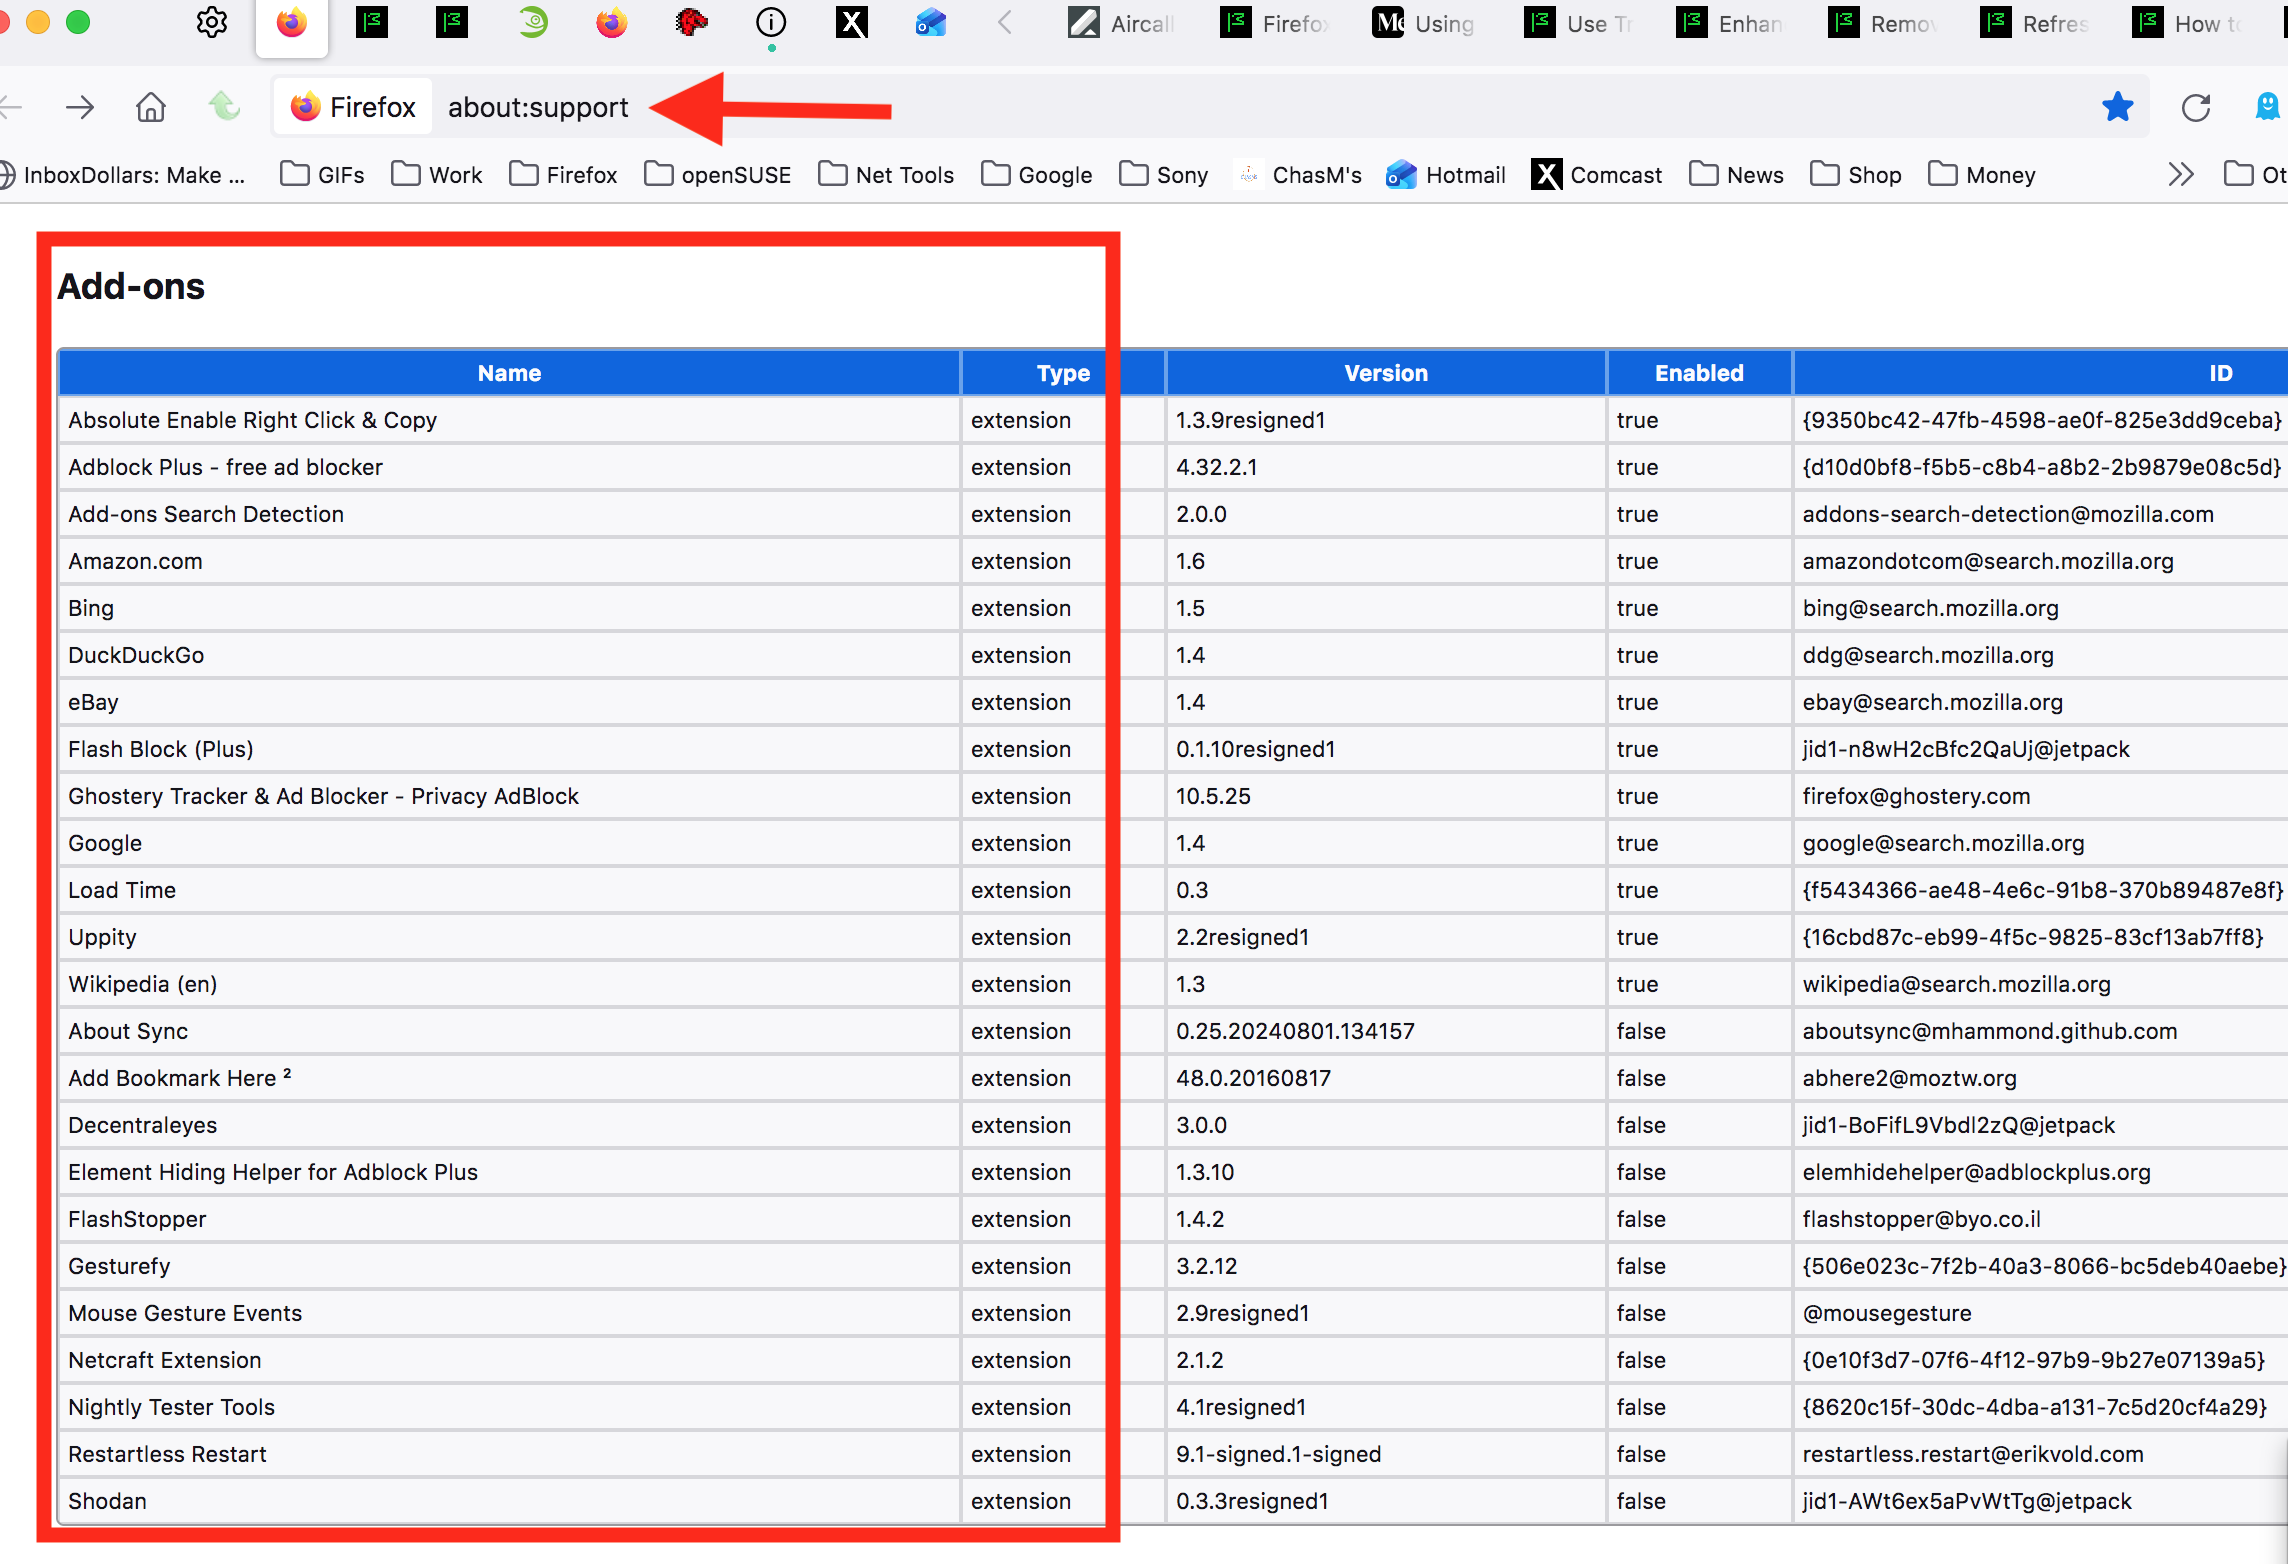This screenshot has height=1564, width=2288.
Task: Open the X logo pinned tab
Action: pyautogui.click(x=852, y=23)
